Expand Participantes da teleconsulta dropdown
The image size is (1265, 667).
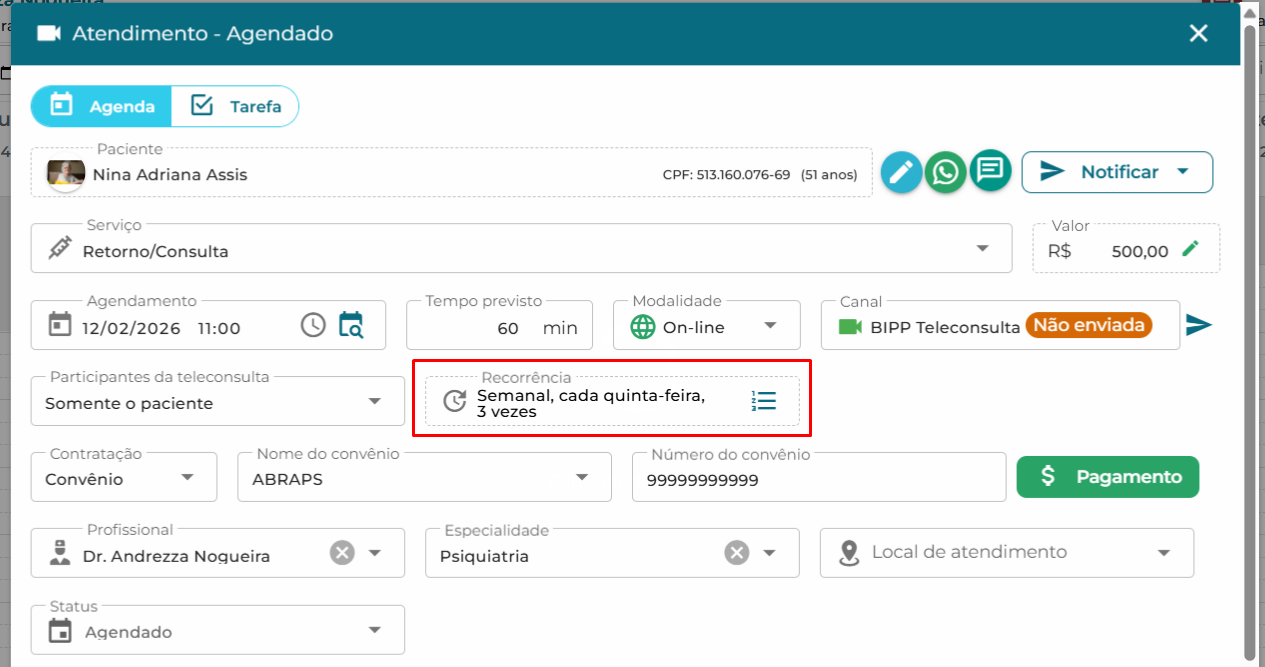(x=375, y=402)
